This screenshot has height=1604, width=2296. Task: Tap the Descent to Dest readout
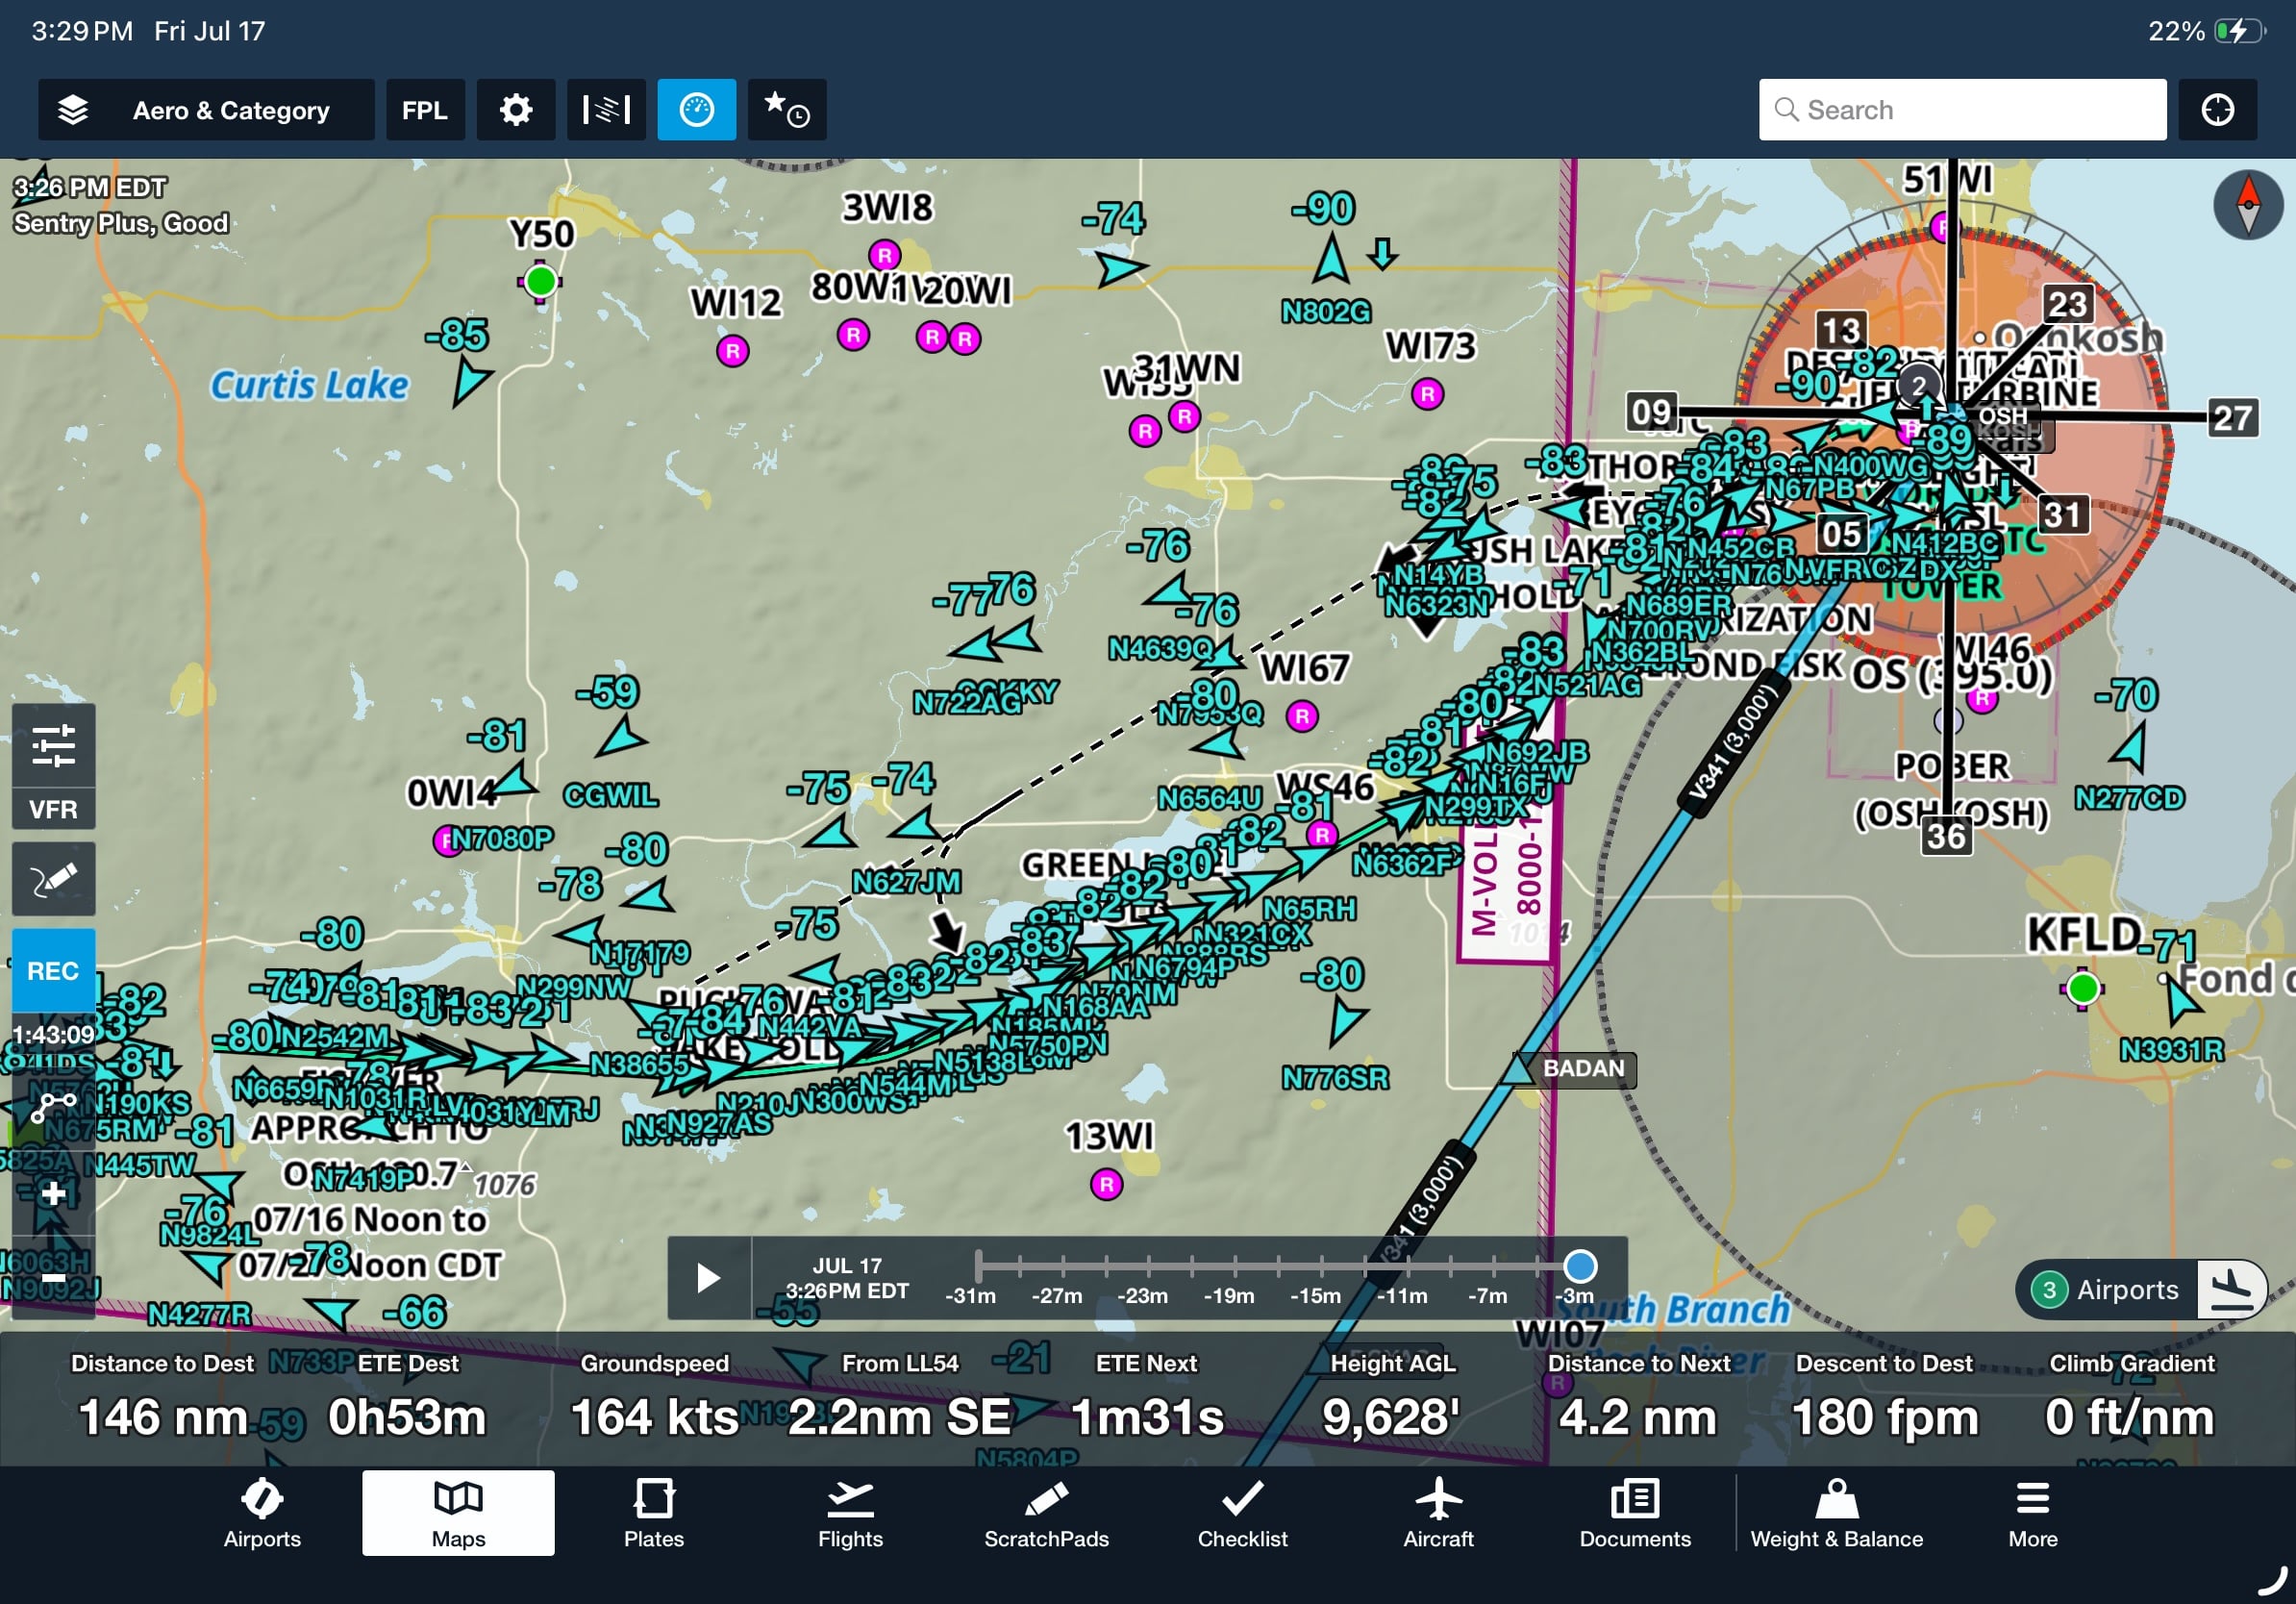1884,1397
